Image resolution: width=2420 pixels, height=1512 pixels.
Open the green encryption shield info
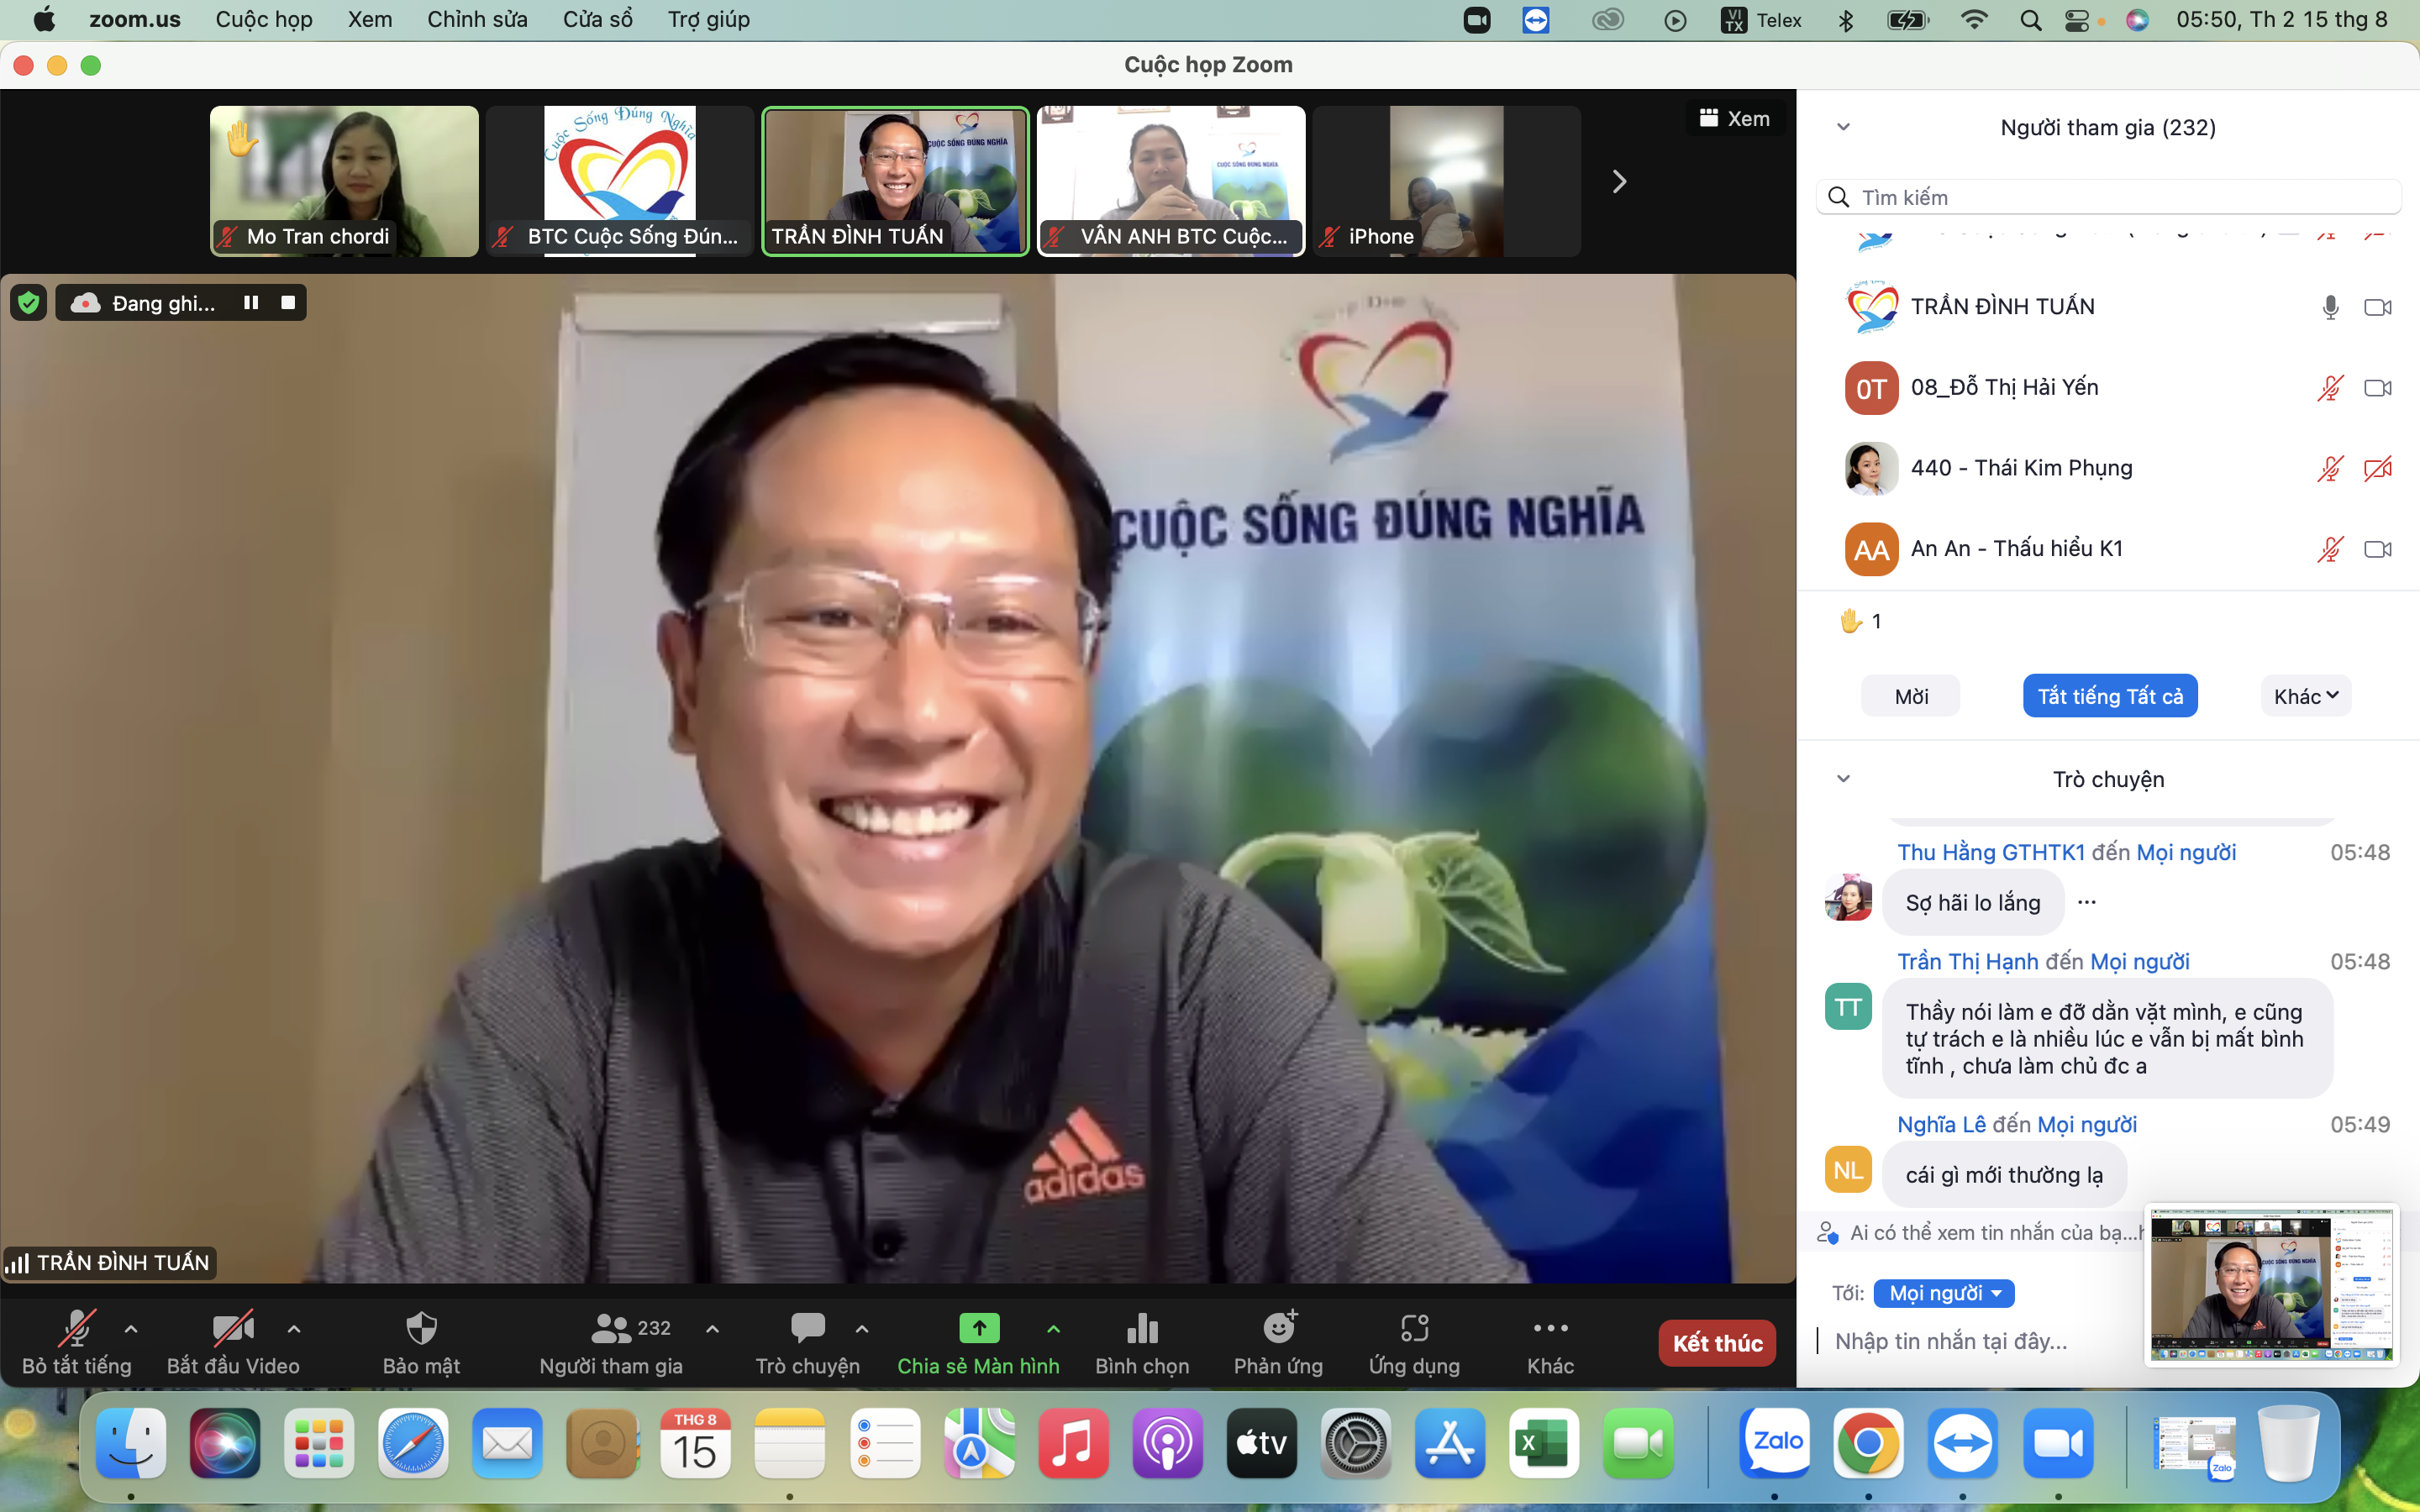29,303
